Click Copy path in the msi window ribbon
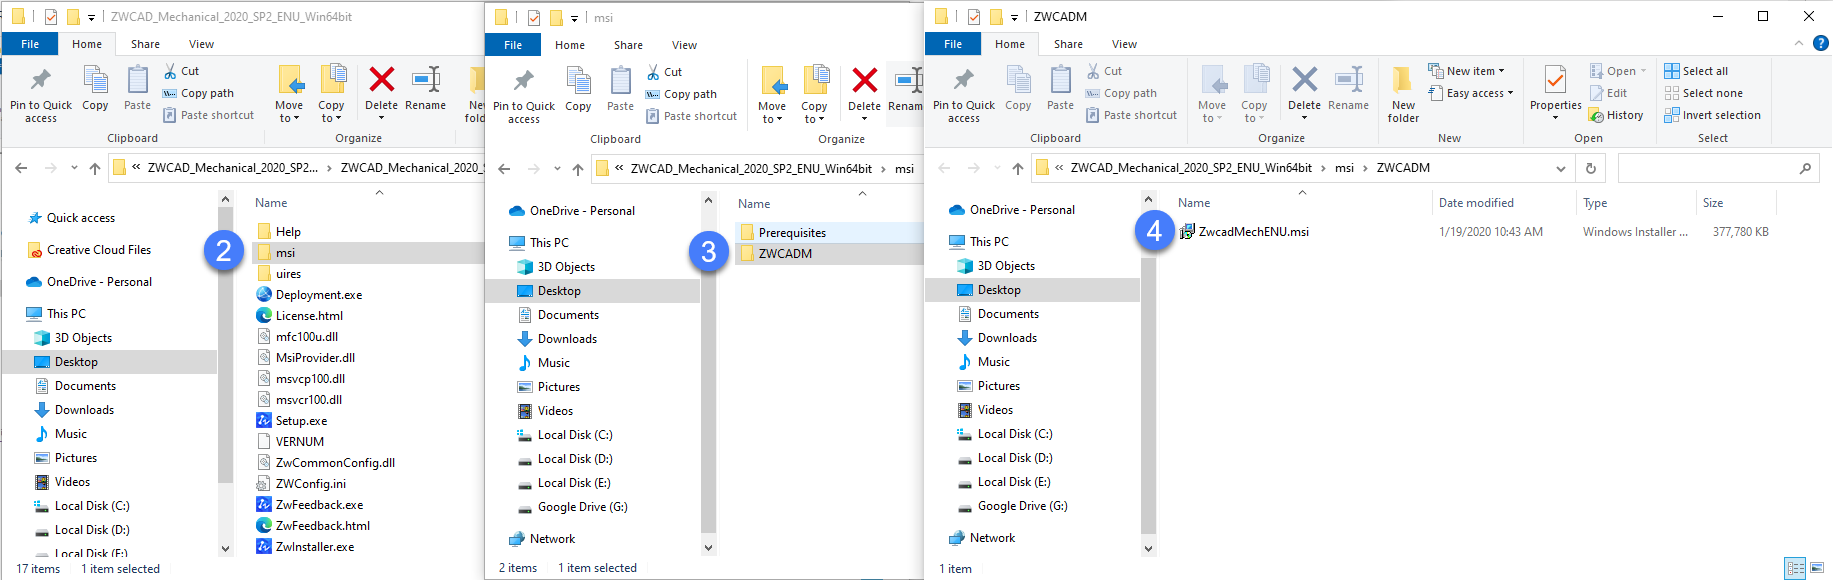The height and width of the screenshot is (580, 1833). 681,94
